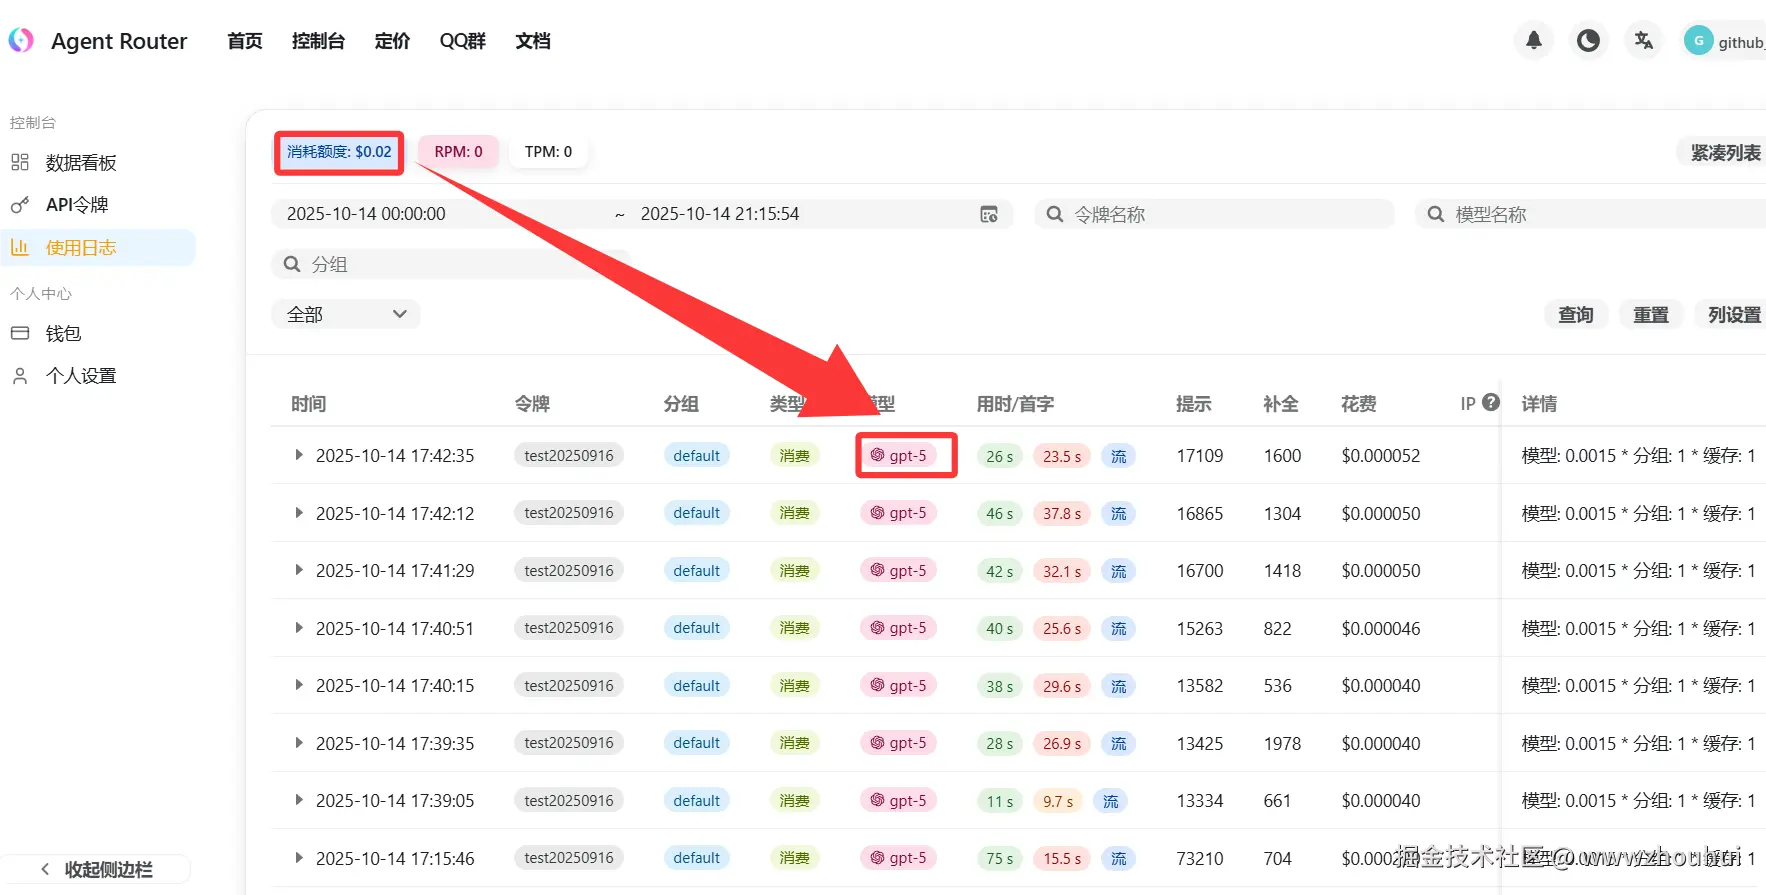Click the 流 stream tag in 17:39:05 row
This screenshot has width=1766, height=895.
[1110, 800]
